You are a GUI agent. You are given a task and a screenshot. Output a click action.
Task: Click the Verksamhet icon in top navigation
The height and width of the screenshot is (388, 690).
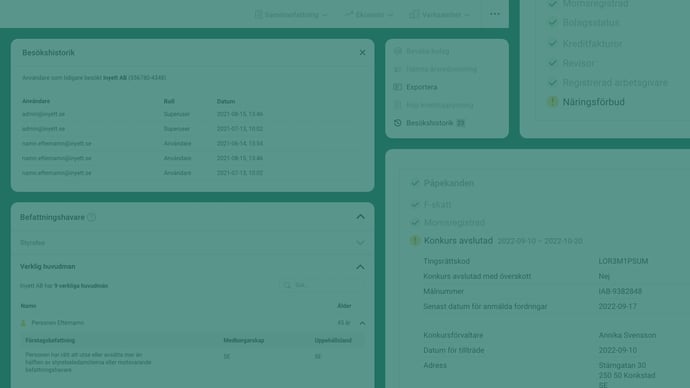coord(414,15)
